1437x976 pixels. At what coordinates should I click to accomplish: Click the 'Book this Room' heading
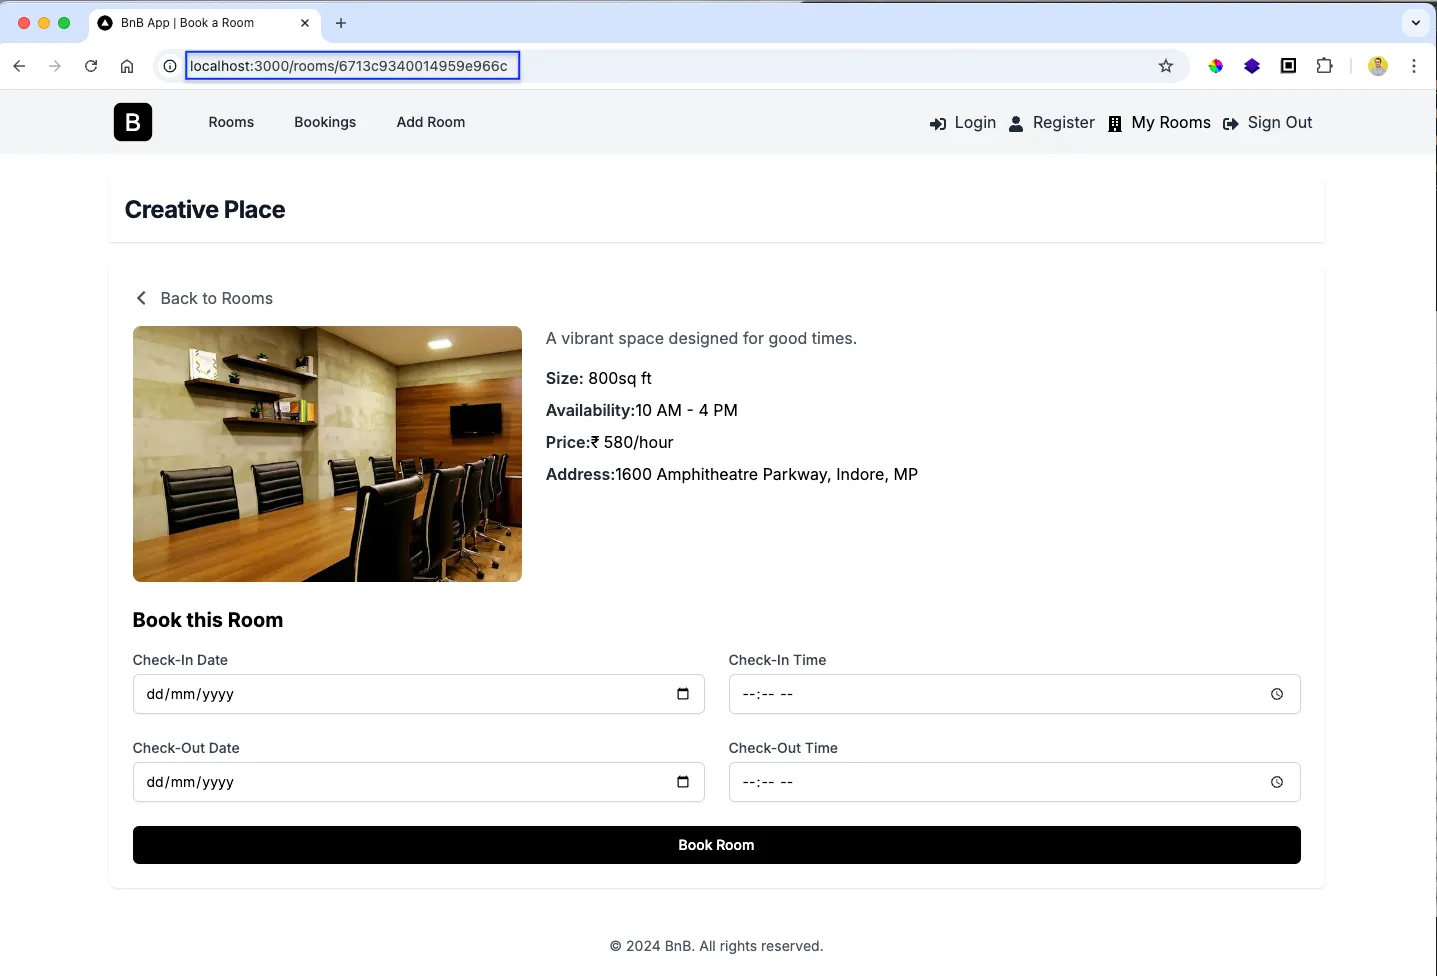[x=208, y=620]
